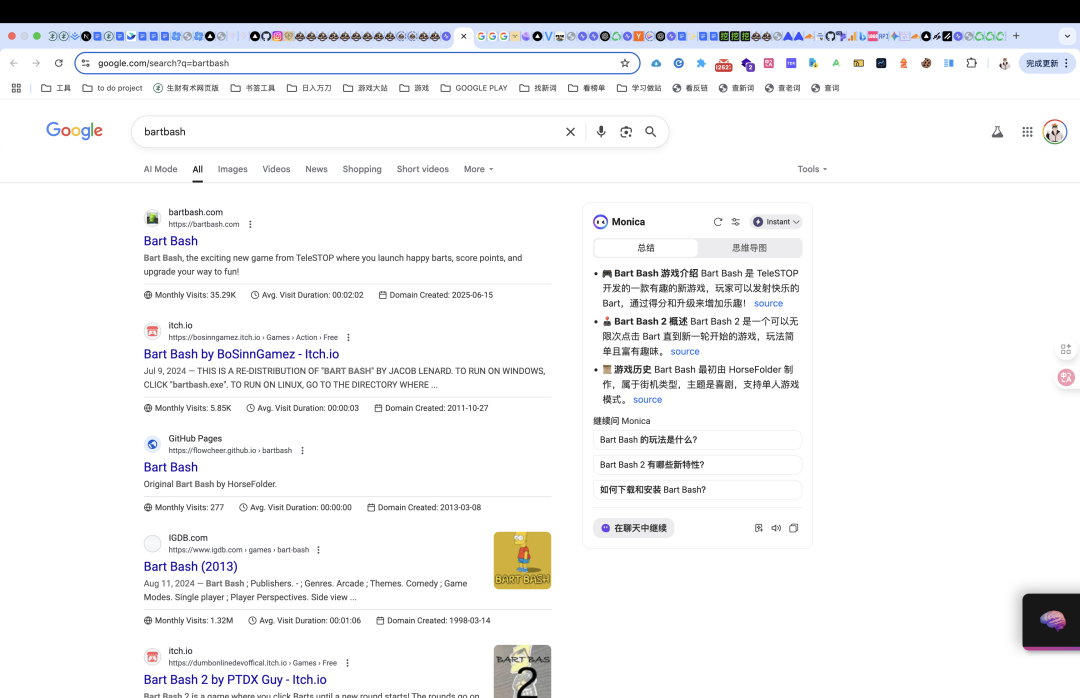Switch to Videos results tab
This screenshot has width=1080, height=698.
click(276, 169)
